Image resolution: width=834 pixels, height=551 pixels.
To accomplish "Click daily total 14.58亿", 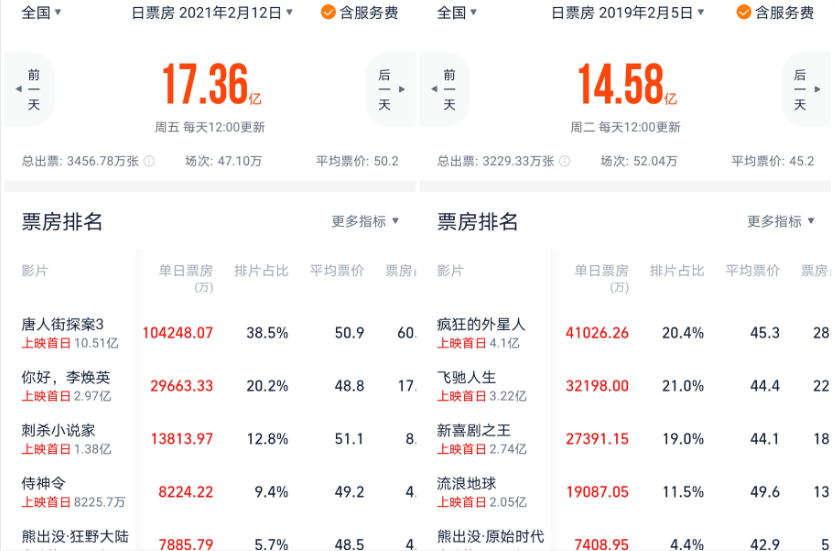I will tap(627, 84).
